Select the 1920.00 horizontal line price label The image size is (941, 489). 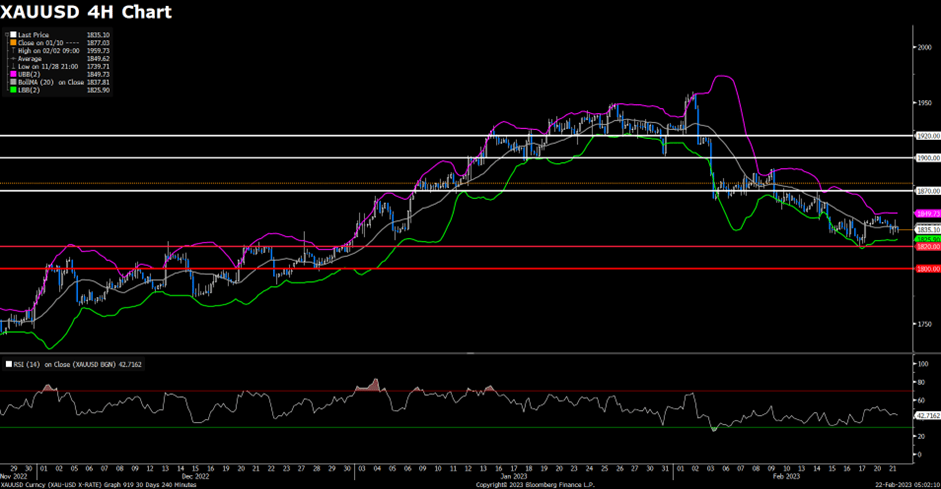tap(926, 135)
